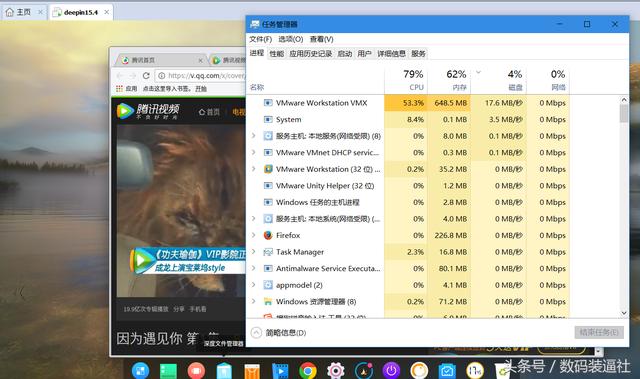Click the orange ring icon in the dock
This screenshot has height=379, width=640.
[419, 370]
